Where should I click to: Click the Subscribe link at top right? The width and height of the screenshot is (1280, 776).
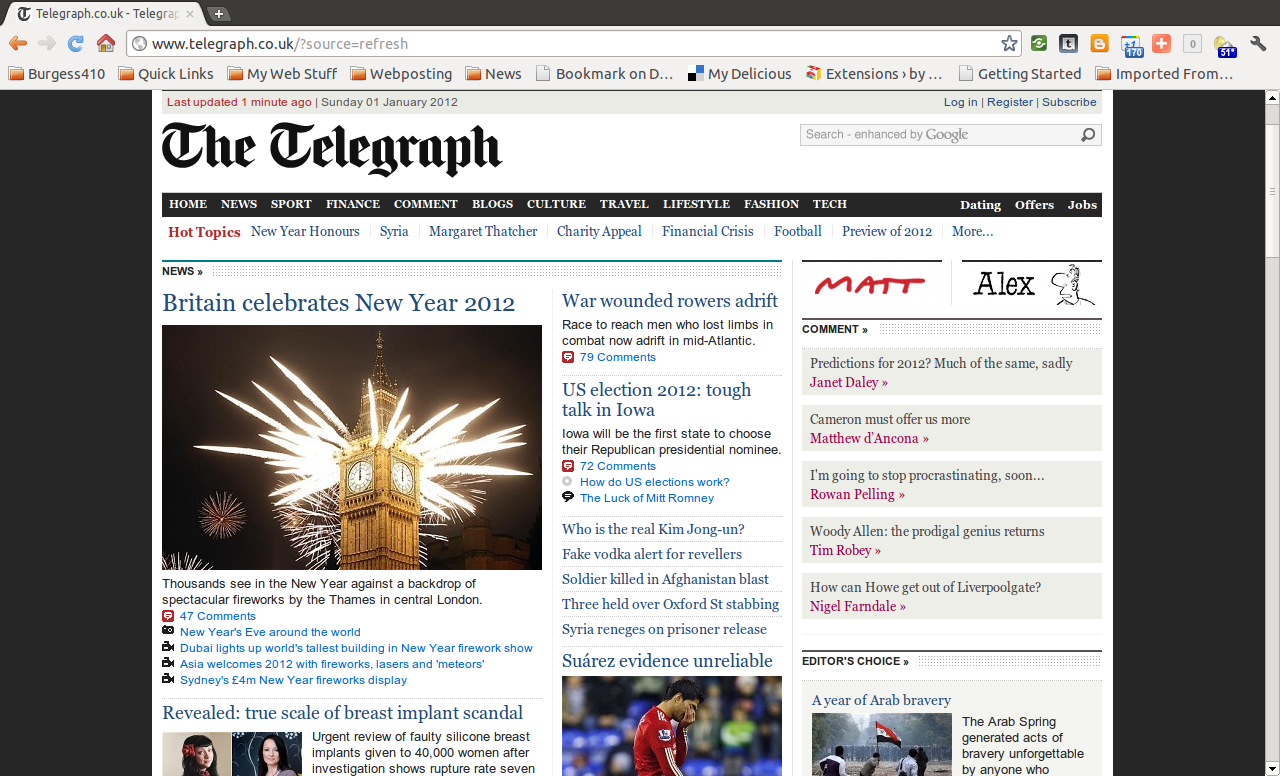1069,102
